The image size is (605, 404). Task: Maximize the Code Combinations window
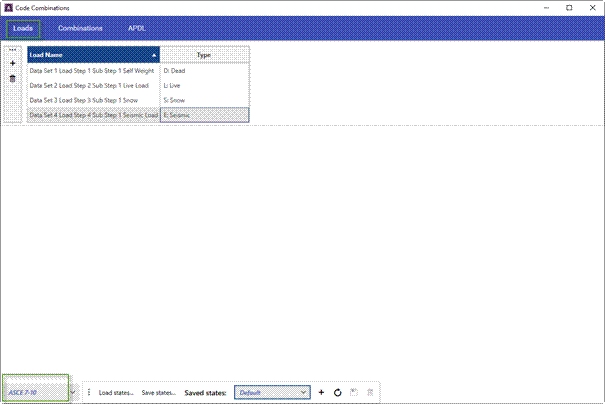pos(569,8)
